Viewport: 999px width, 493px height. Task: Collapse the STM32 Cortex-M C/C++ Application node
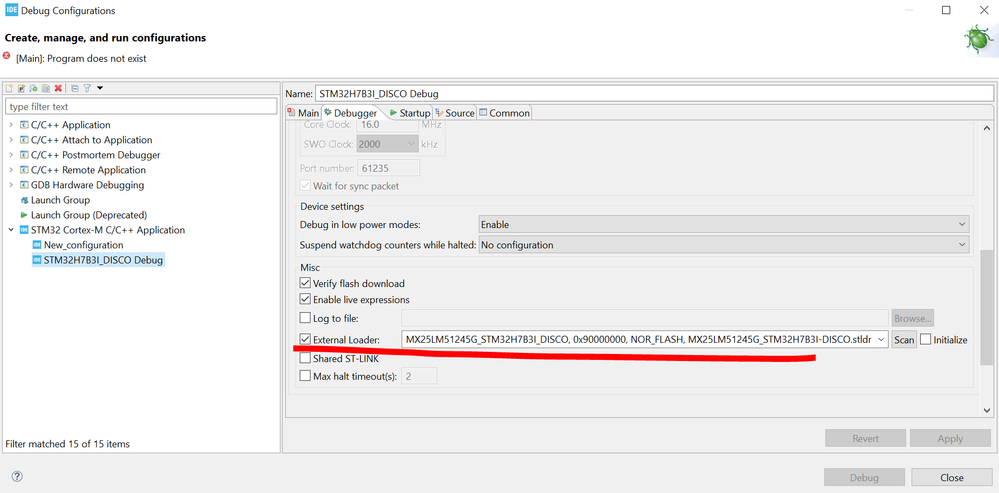(11, 230)
